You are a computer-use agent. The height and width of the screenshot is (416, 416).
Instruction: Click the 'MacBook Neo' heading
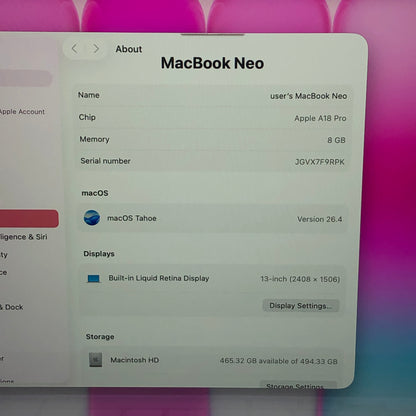tap(212, 63)
